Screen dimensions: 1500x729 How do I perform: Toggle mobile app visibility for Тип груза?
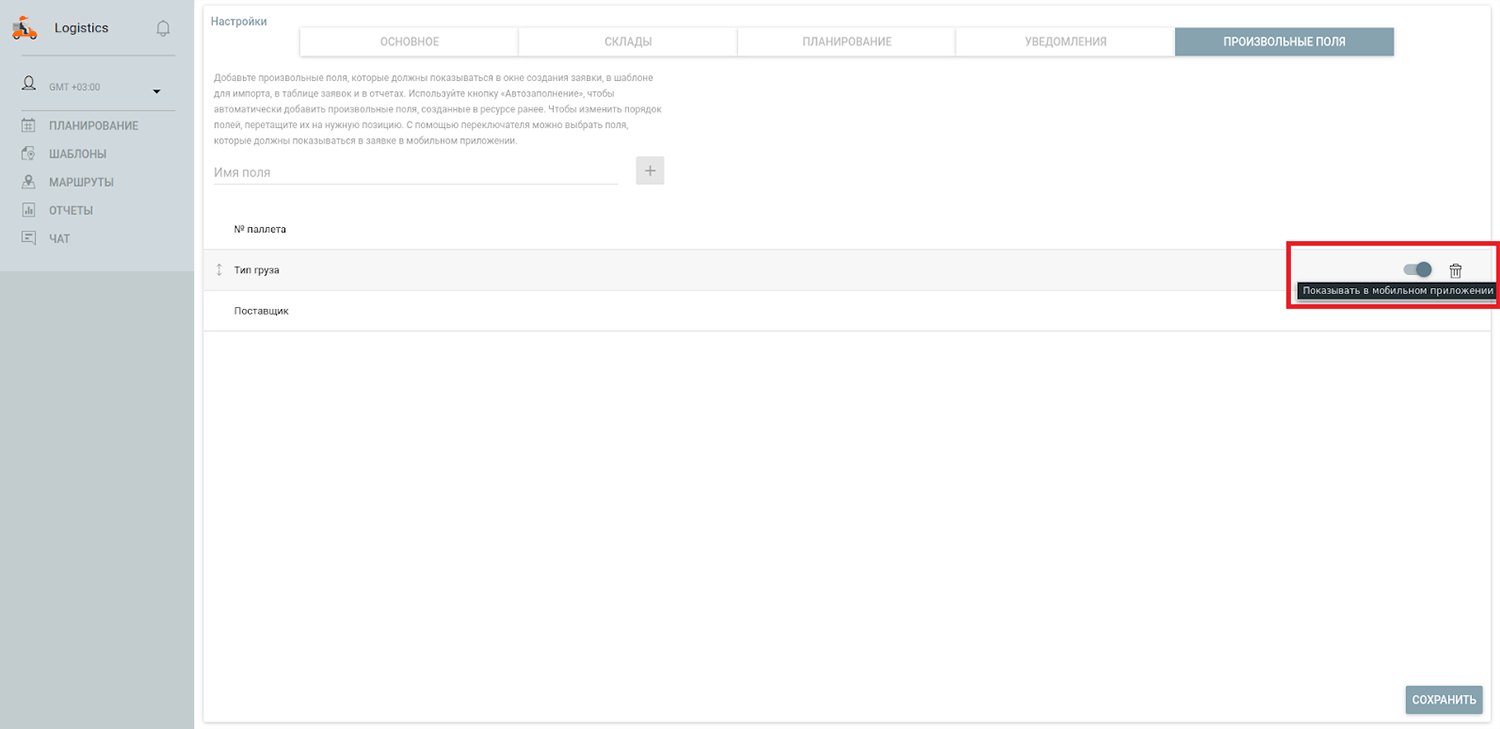[1418, 270]
